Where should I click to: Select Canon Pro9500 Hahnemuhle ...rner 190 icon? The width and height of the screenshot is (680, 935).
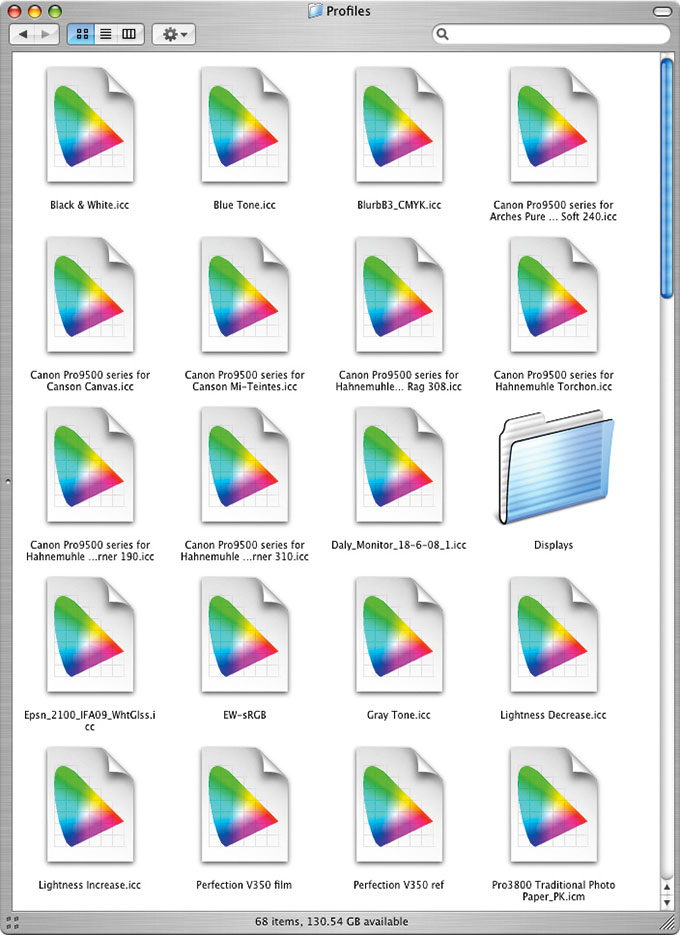[x=90, y=465]
